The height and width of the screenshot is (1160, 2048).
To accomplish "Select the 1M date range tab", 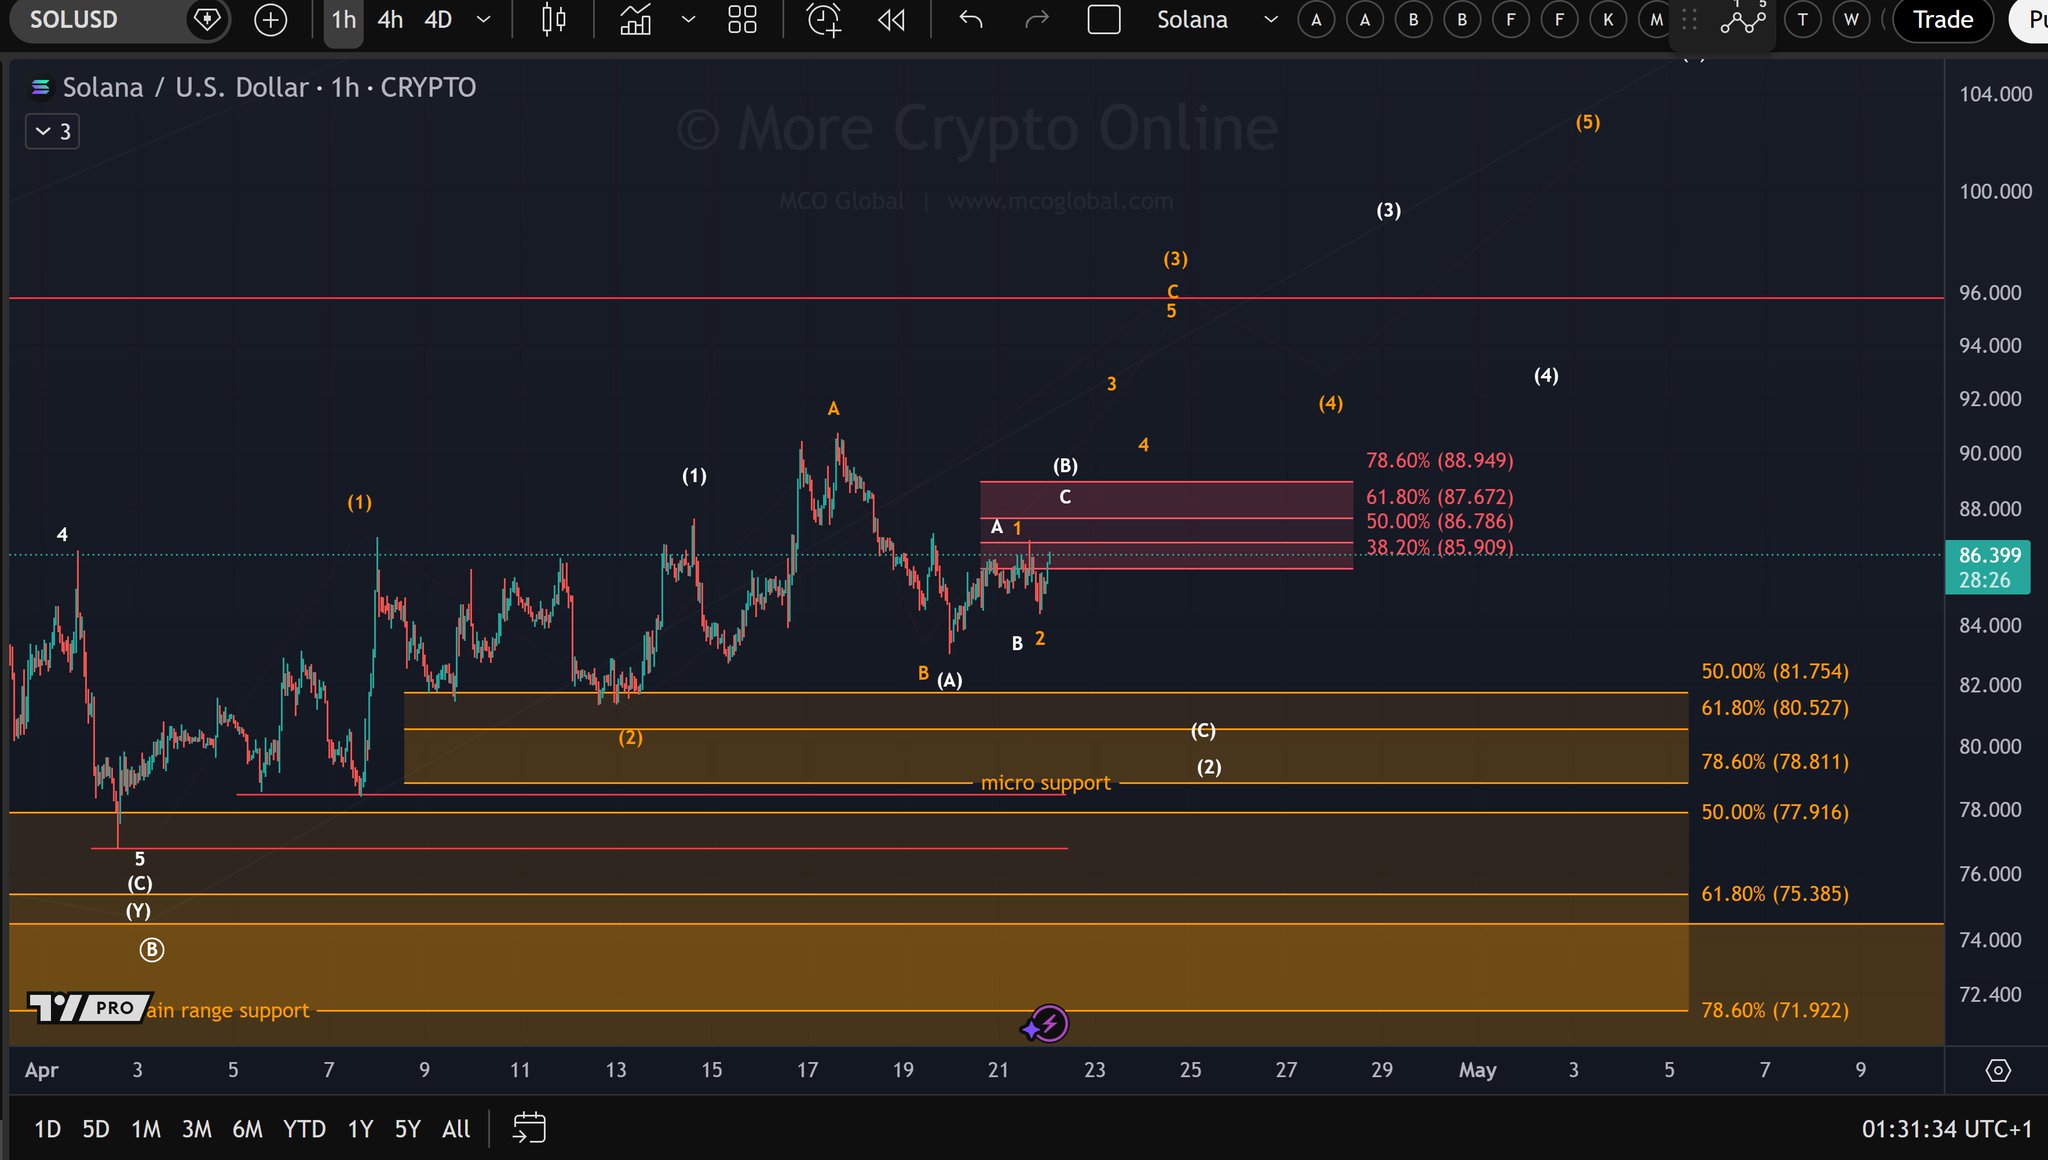I will pyautogui.click(x=146, y=1129).
